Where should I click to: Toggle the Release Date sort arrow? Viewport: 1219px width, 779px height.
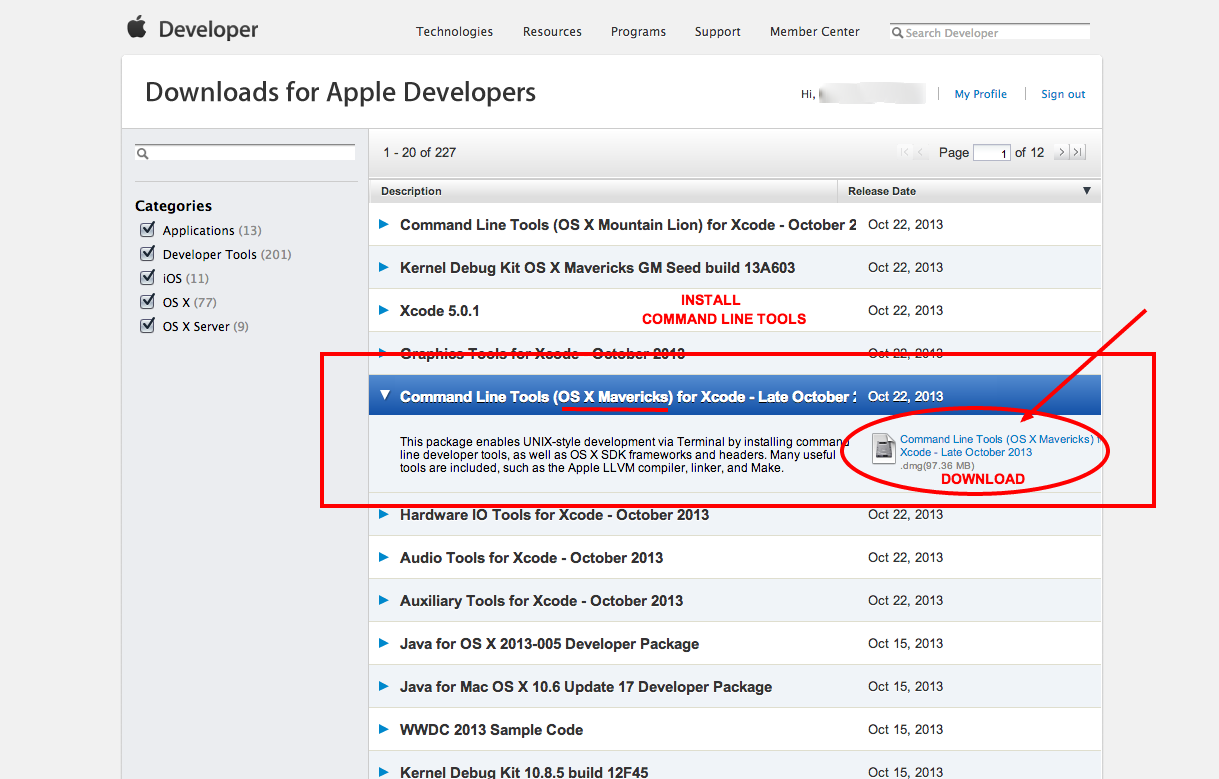tap(1087, 191)
